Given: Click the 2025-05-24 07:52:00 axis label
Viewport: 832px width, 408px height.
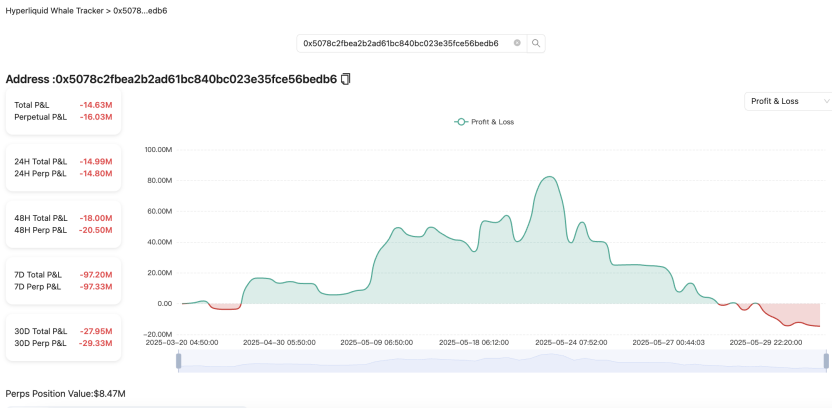Looking at the screenshot, I should [x=571, y=343].
